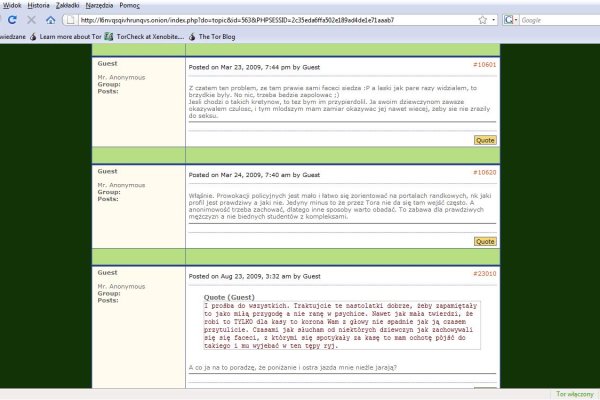The height and width of the screenshot is (400, 600).
Task: Open the 'TorCheck at Xenobite...' bookmark
Action: [144, 36]
